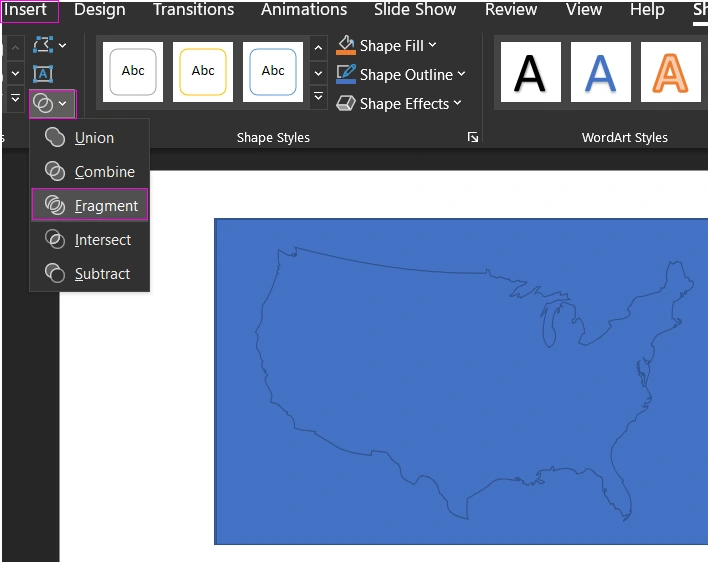The height and width of the screenshot is (562, 708).
Task: Click the Combine circles icon
Action: 55,172
